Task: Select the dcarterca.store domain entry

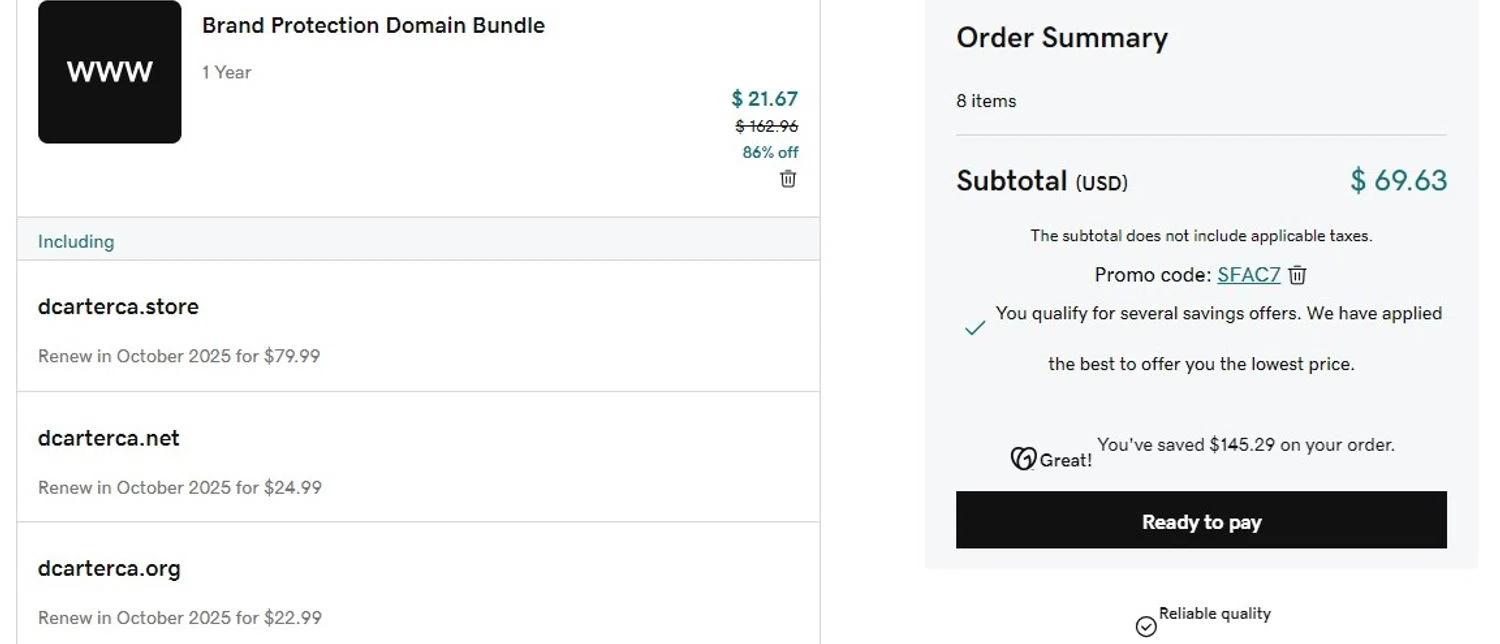Action: pos(118,307)
